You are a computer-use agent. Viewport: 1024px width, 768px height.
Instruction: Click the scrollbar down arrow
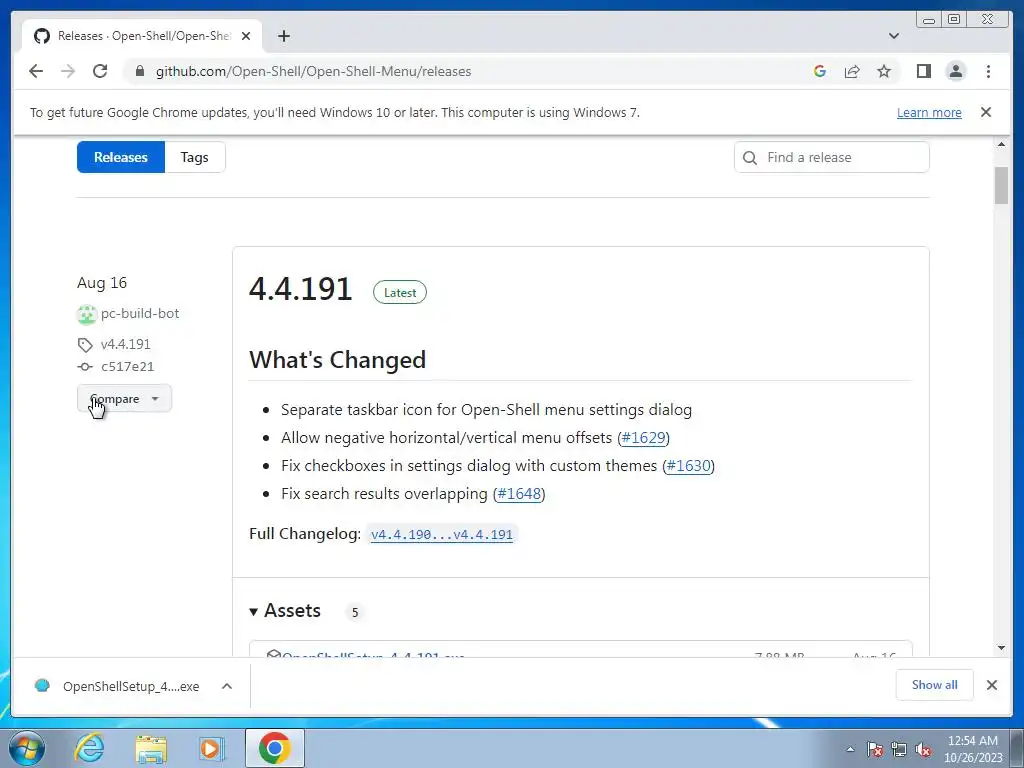[1001, 648]
